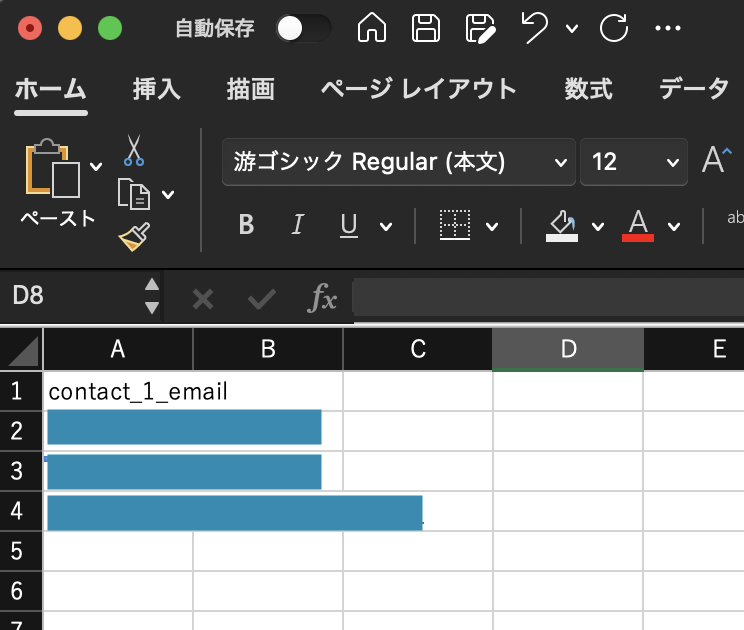Screen dimensions: 744x630
Task: Click the Name Box showing D8
Action: 70,296
